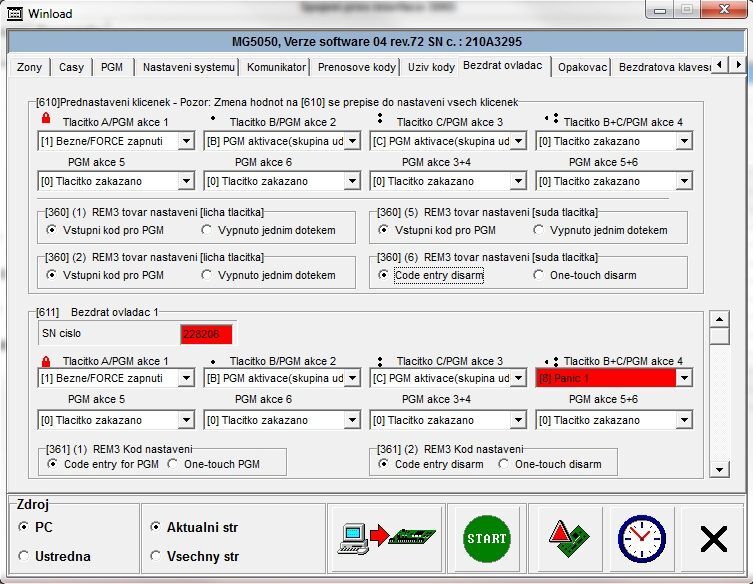Open the Nastaveni systemu tab
Viewport: 753px width, 584px height.
click(x=189, y=67)
